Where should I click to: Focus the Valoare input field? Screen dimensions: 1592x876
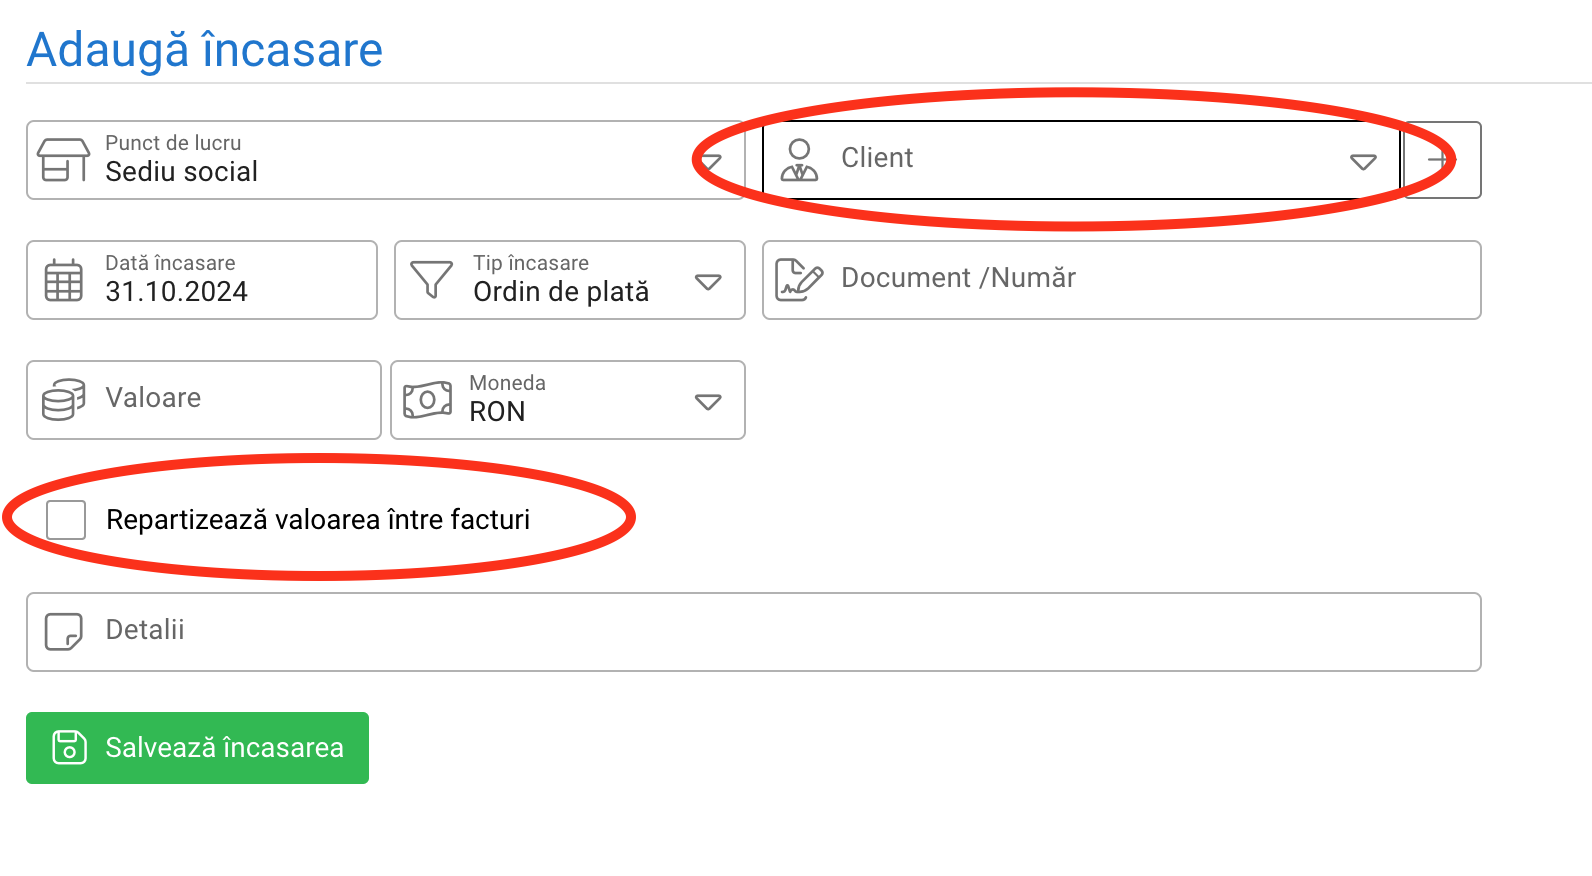[204, 400]
